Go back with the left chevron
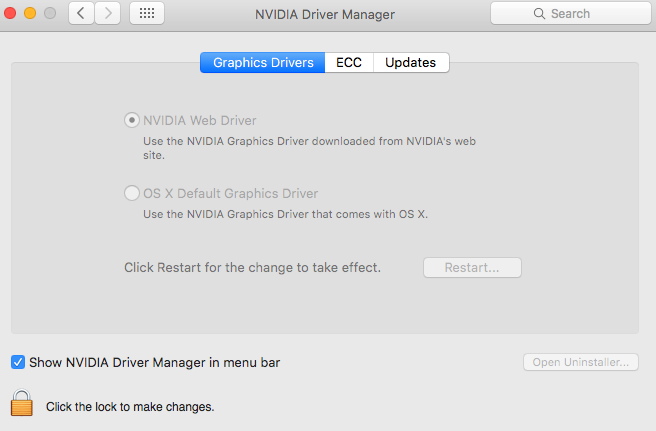 click(x=81, y=14)
